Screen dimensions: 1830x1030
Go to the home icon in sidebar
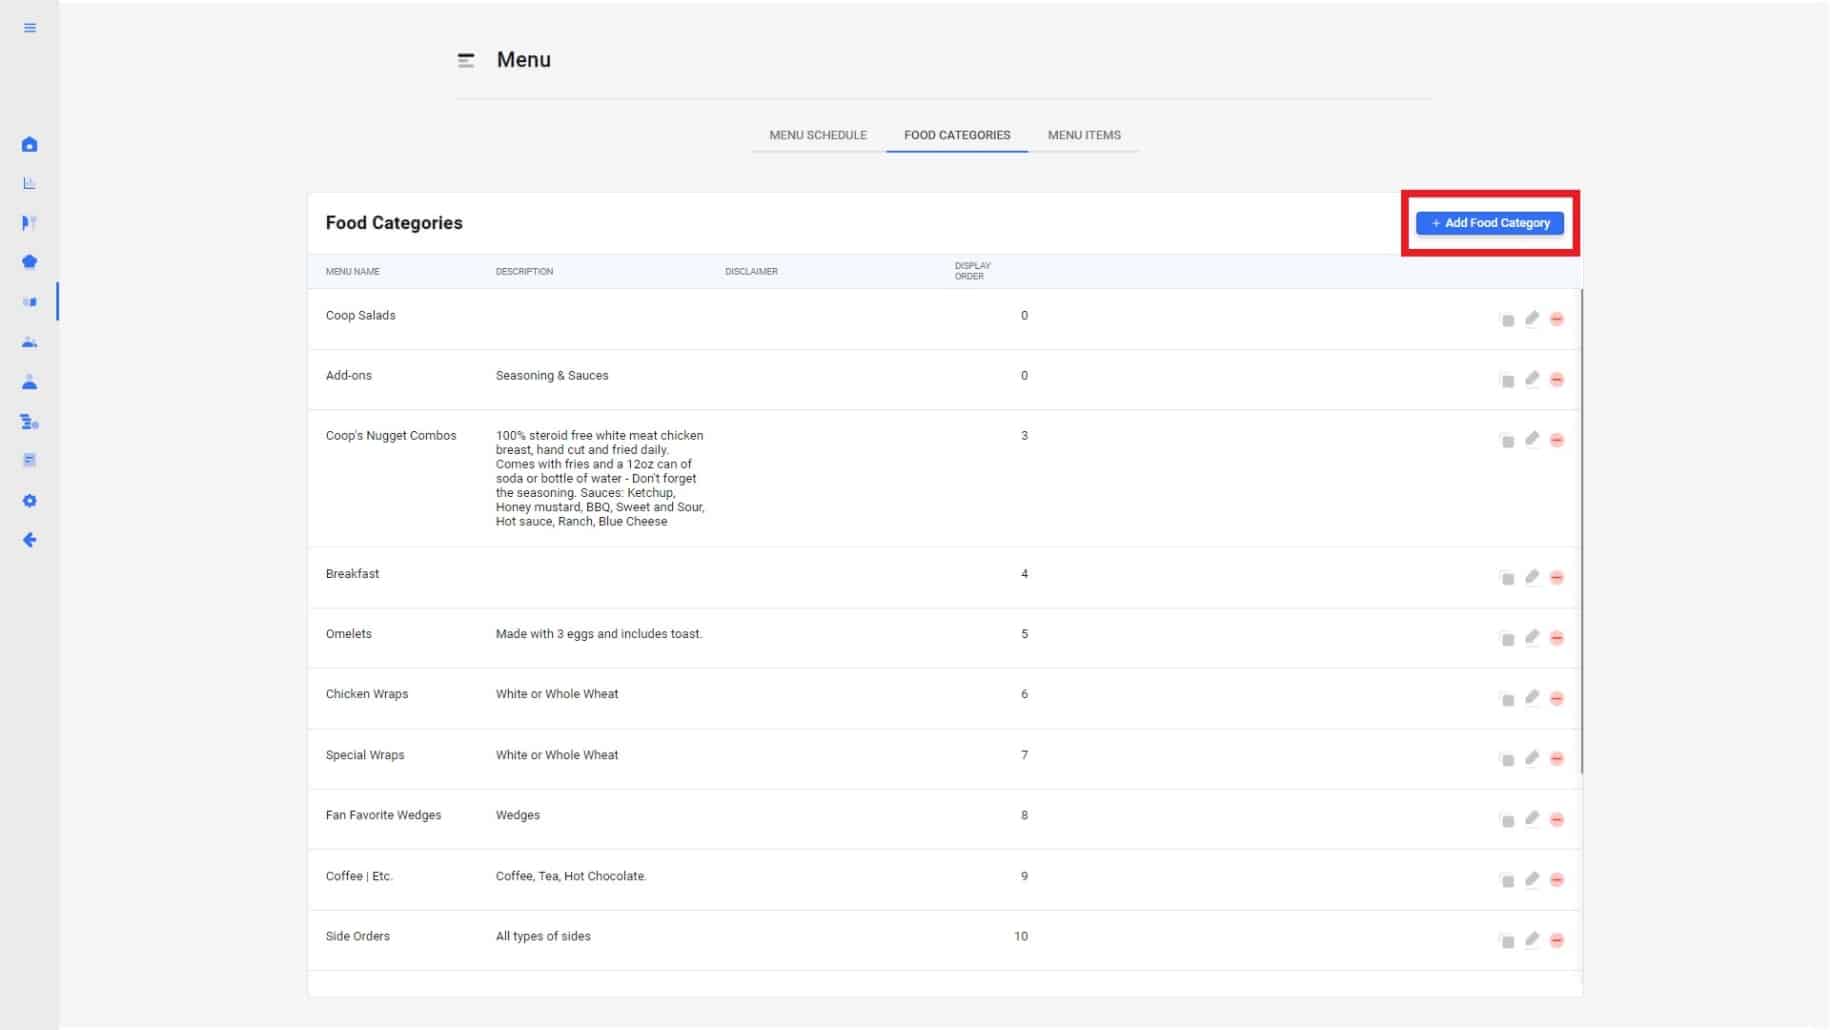(30, 145)
